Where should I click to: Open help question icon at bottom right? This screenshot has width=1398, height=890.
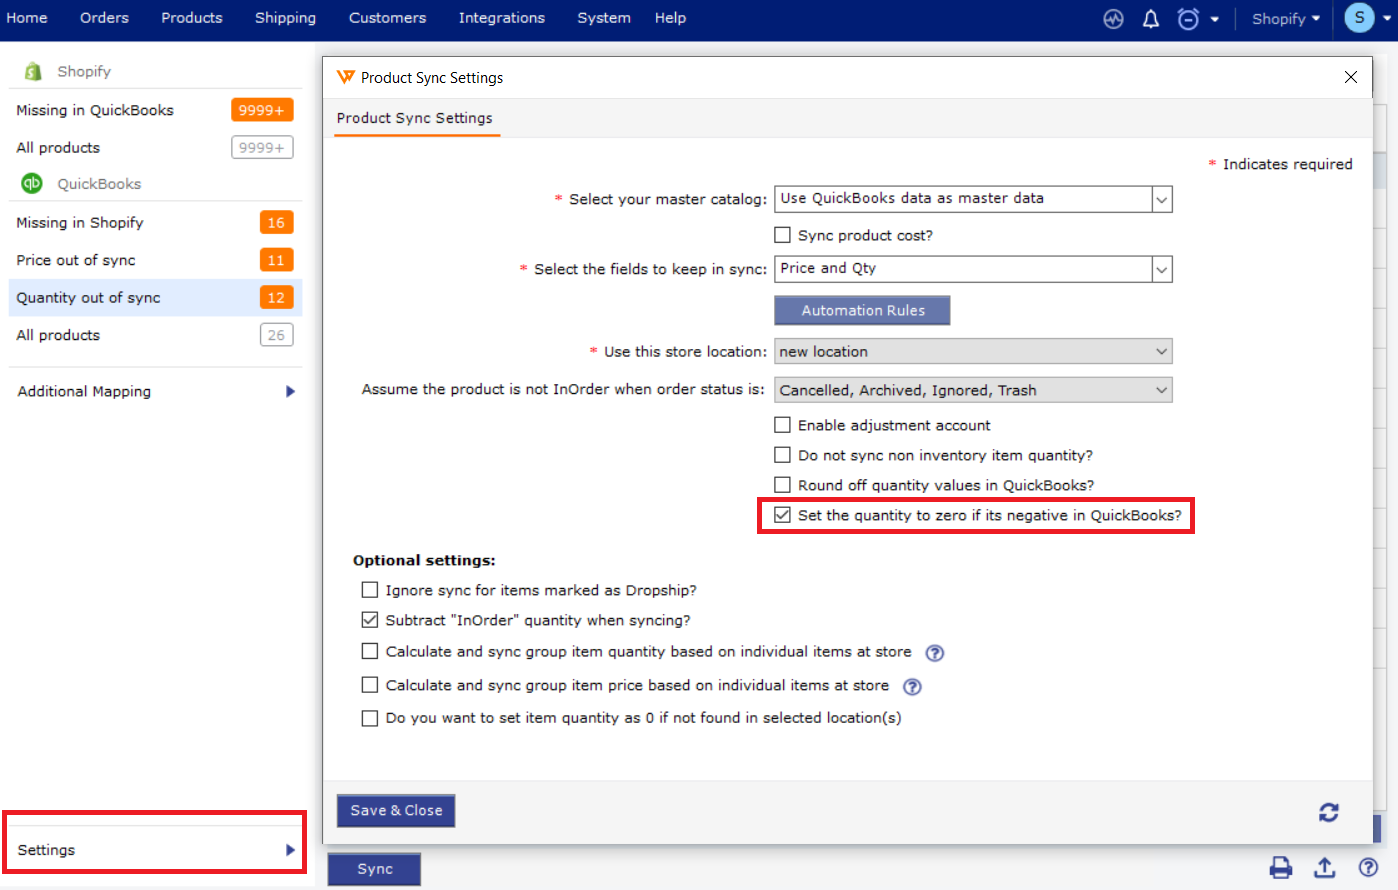(1368, 867)
